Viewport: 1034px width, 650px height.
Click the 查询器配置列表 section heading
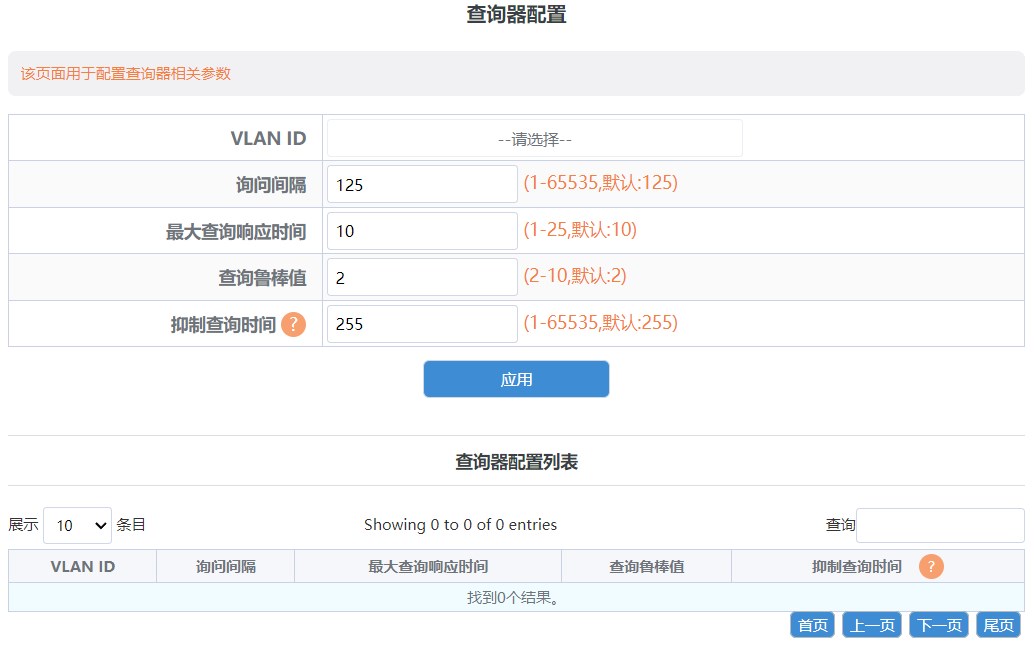pyautogui.click(x=516, y=461)
